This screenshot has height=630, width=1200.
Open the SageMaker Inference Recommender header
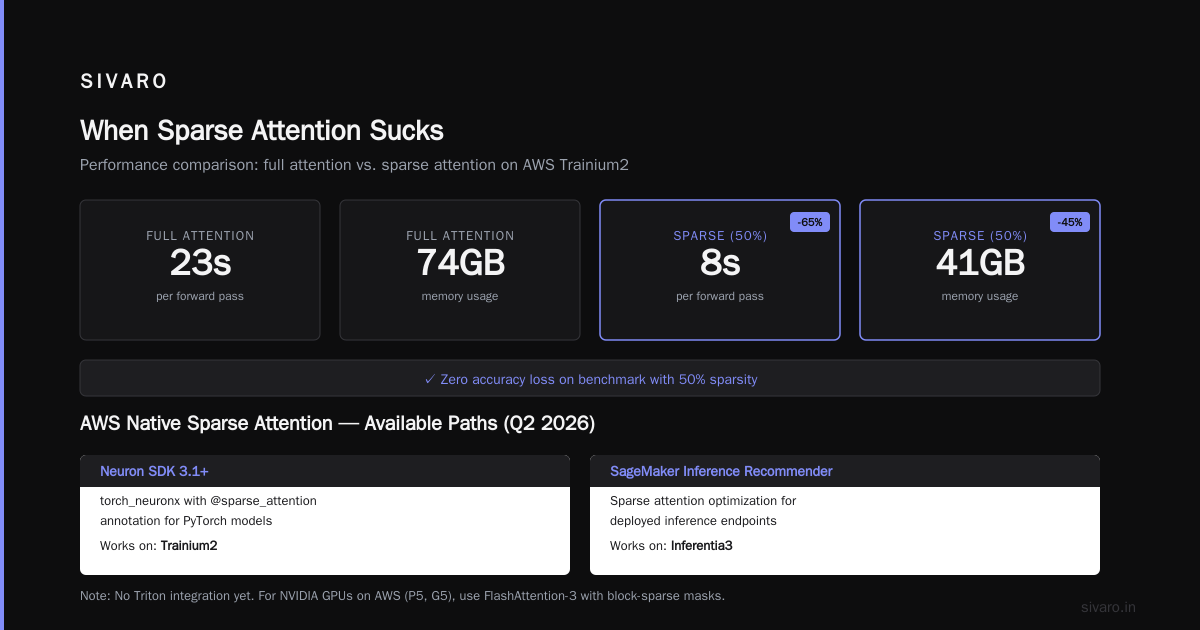(845, 471)
